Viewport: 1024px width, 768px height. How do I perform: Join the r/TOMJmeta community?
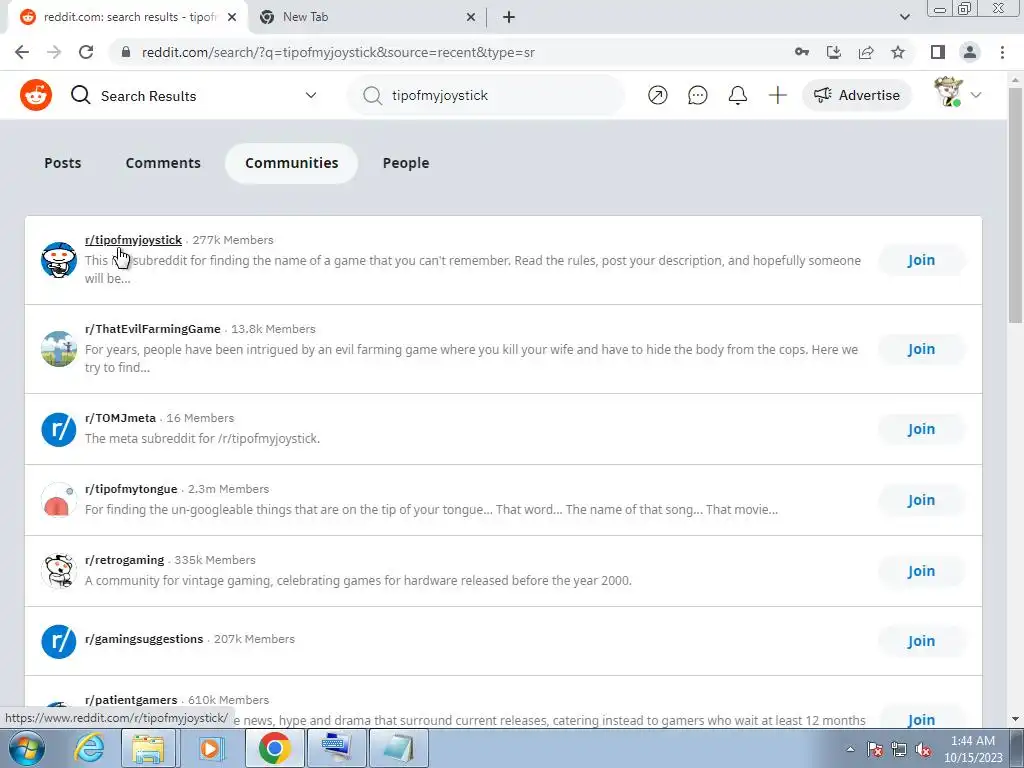[921, 429]
